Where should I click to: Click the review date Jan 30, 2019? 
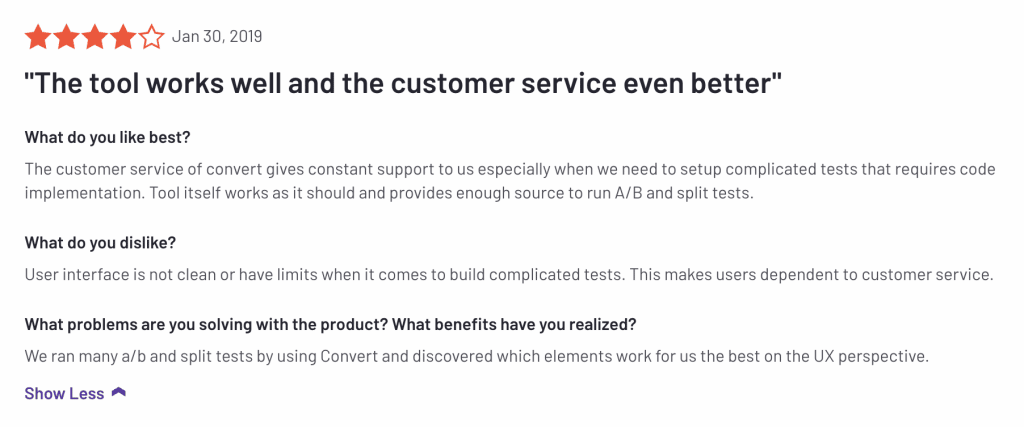click(x=217, y=37)
